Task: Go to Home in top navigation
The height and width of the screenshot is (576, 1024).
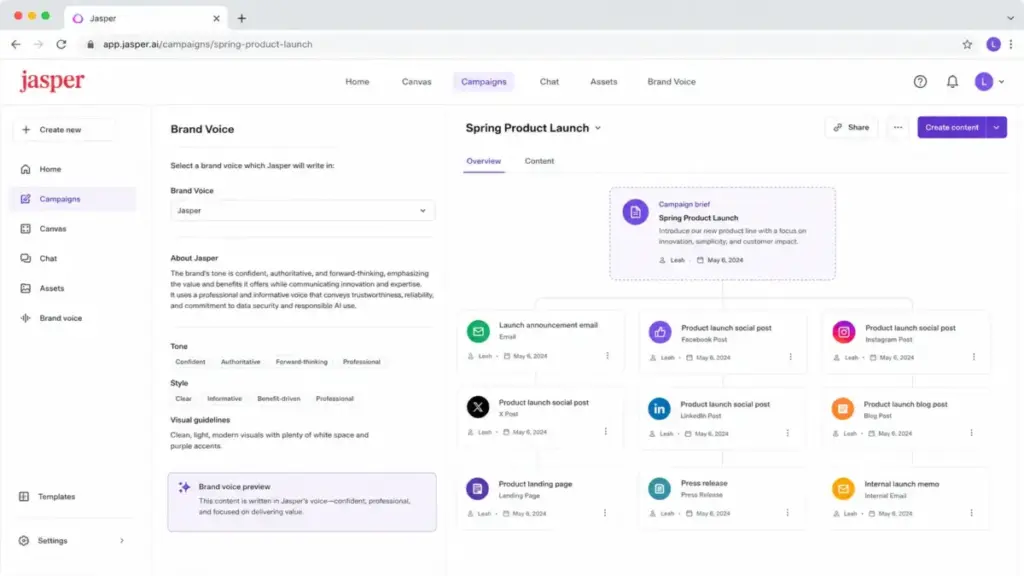Action: [x=357, y=82]
